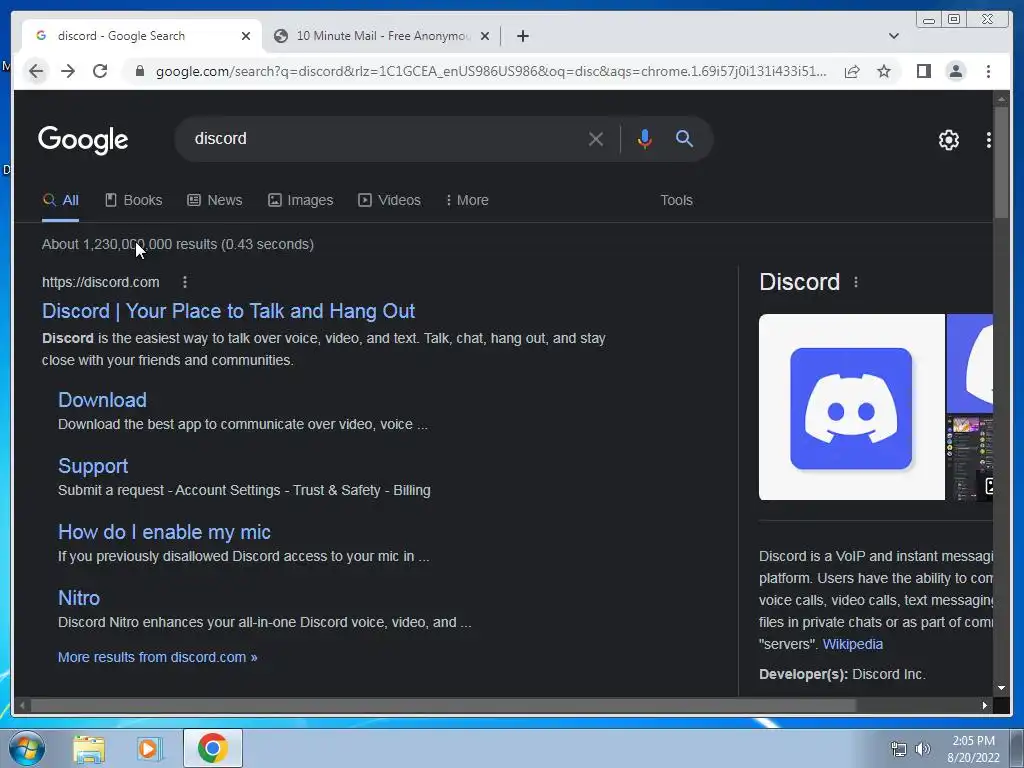Open the Download sitelink
Screen dimensions: 1024x768
click(103, 400)
